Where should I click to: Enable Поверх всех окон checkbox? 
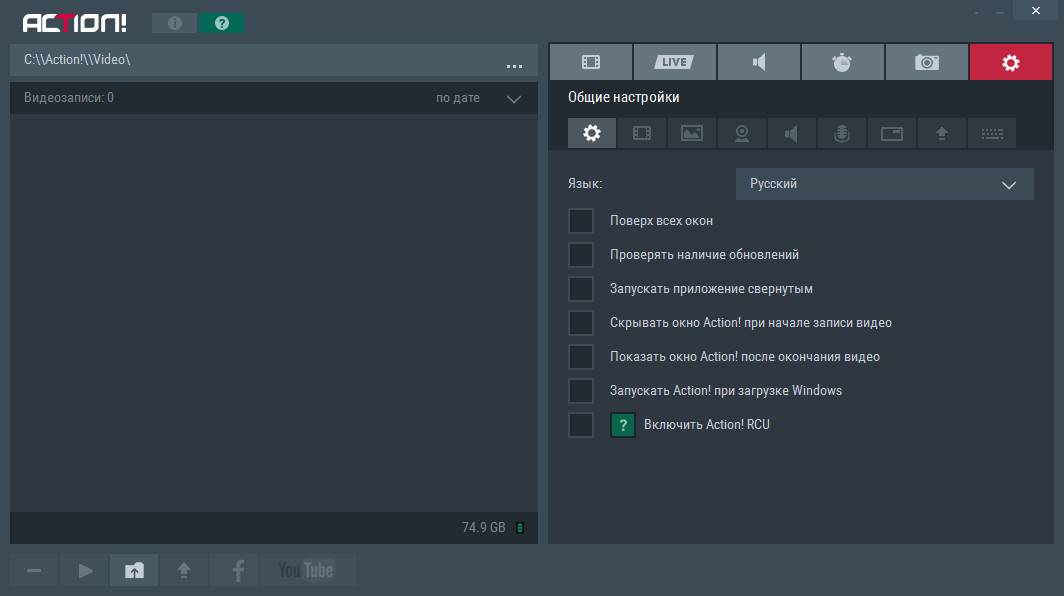point(581,221)
